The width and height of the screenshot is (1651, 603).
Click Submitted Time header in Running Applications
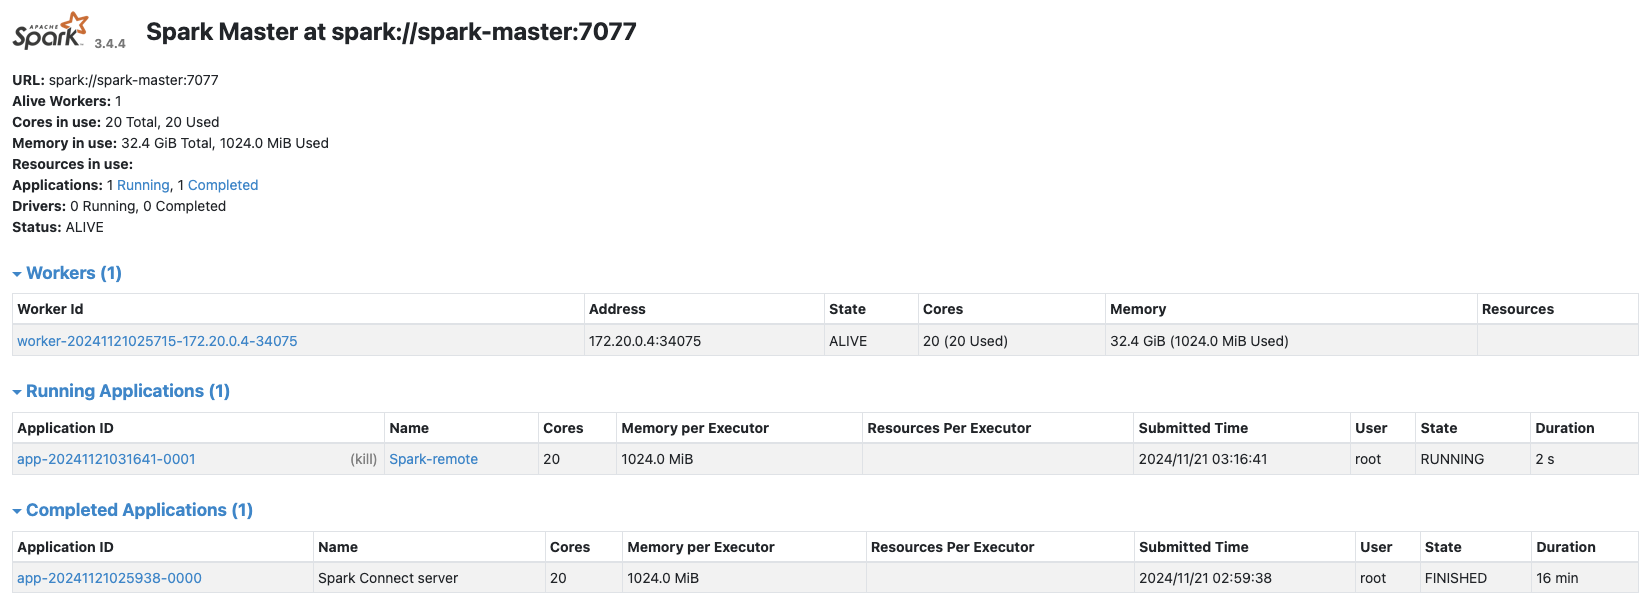1193,428
